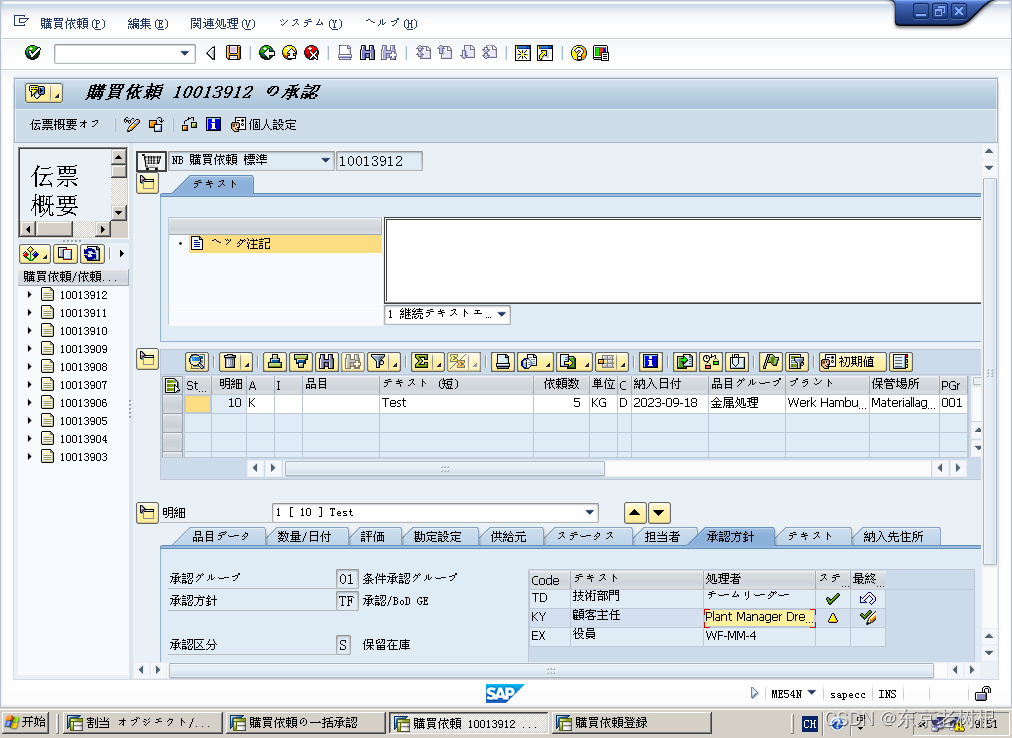Viewport: 1012px width, 738px height.
Task: Collapse the item detail 明細 section toggle
Action: click(x=148, y=513)
